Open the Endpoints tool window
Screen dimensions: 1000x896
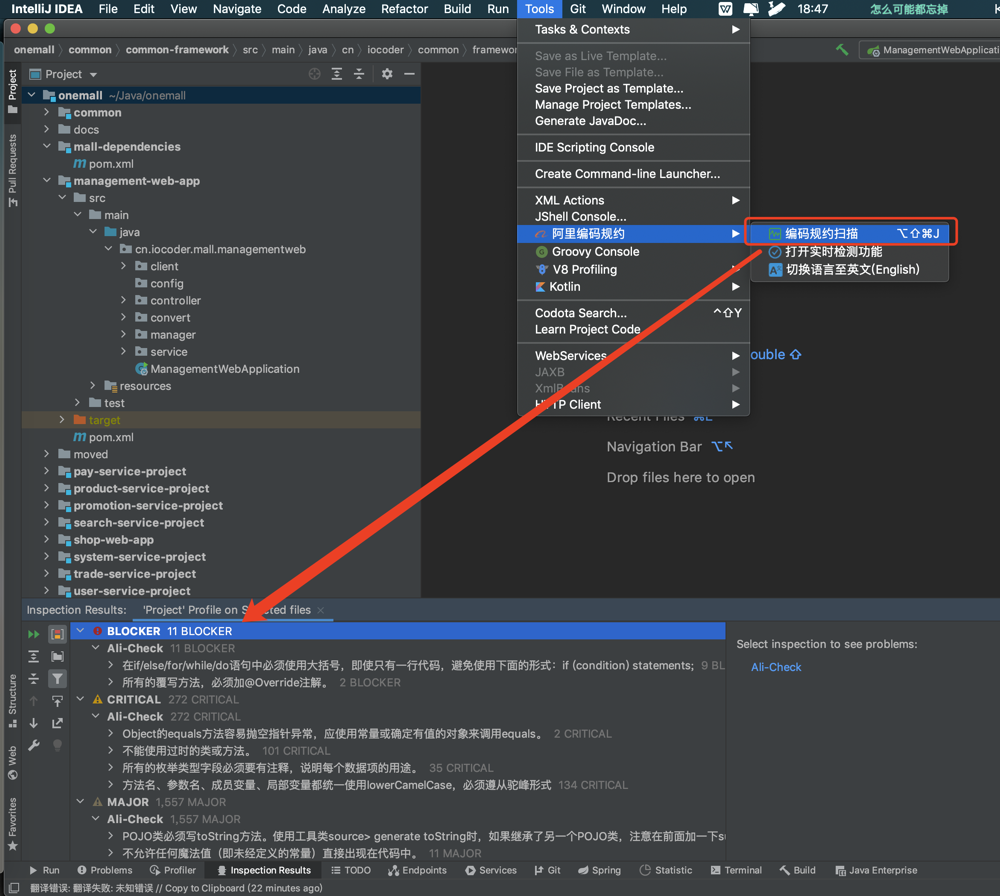pos(417,870)
